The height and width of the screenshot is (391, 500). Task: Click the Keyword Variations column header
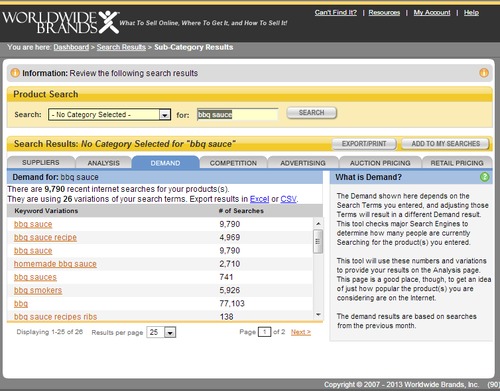[46, 211]
